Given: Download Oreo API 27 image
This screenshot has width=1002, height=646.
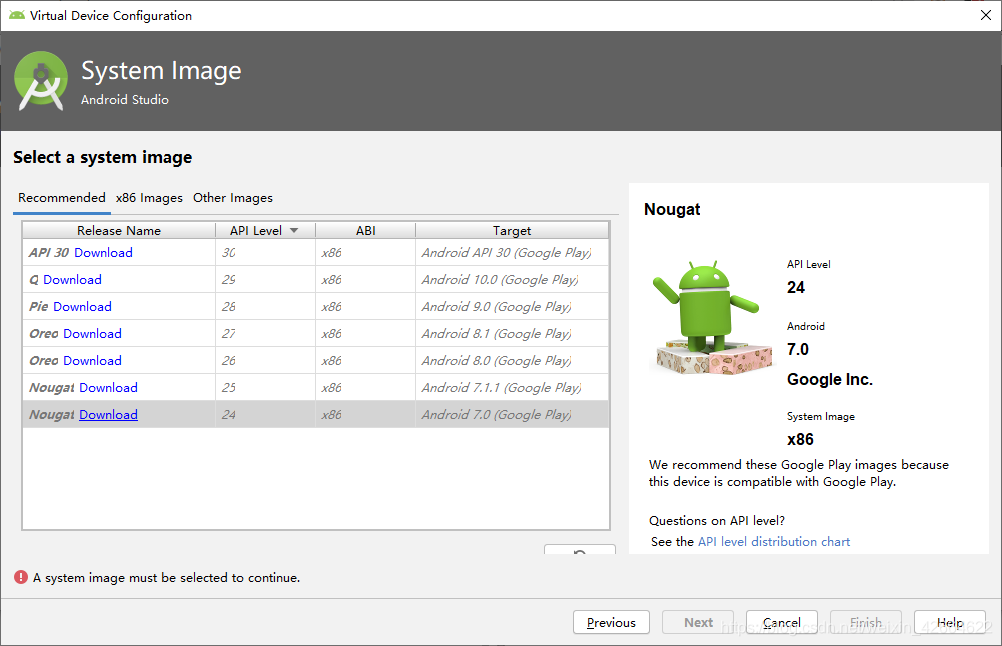Looking at the screenshot, I should click(93, 334).
